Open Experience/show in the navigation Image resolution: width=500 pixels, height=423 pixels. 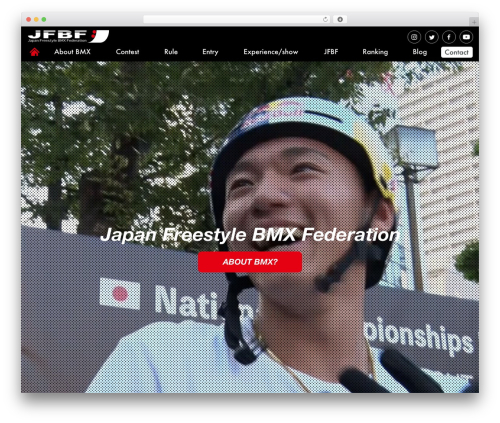[x=271, y=52]
